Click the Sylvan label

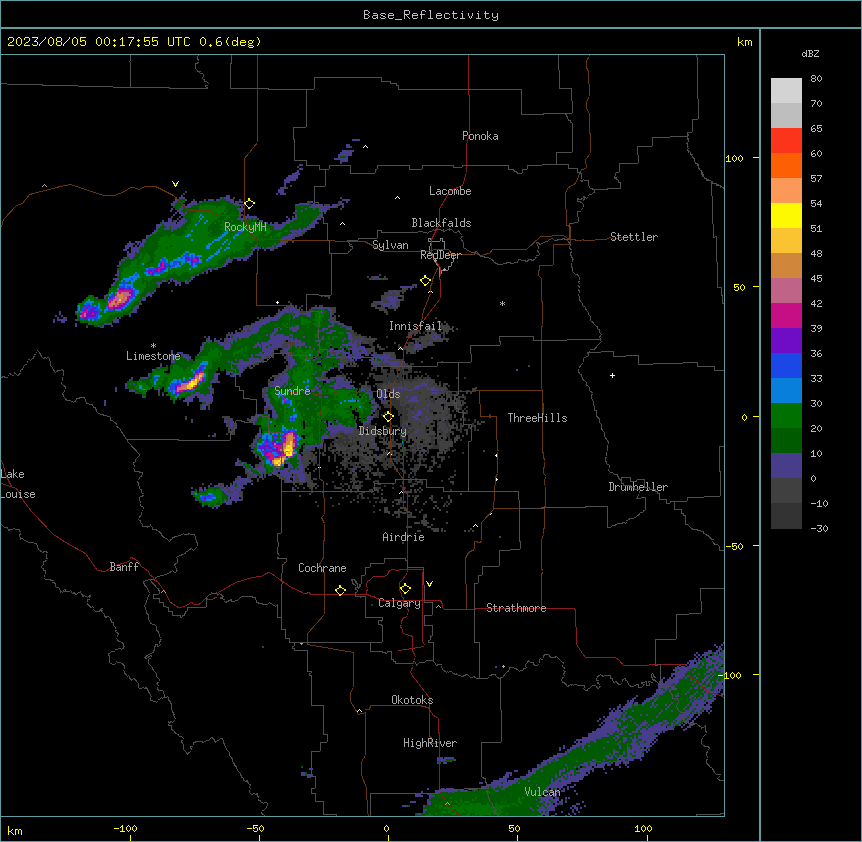click(x=390, y=245)
